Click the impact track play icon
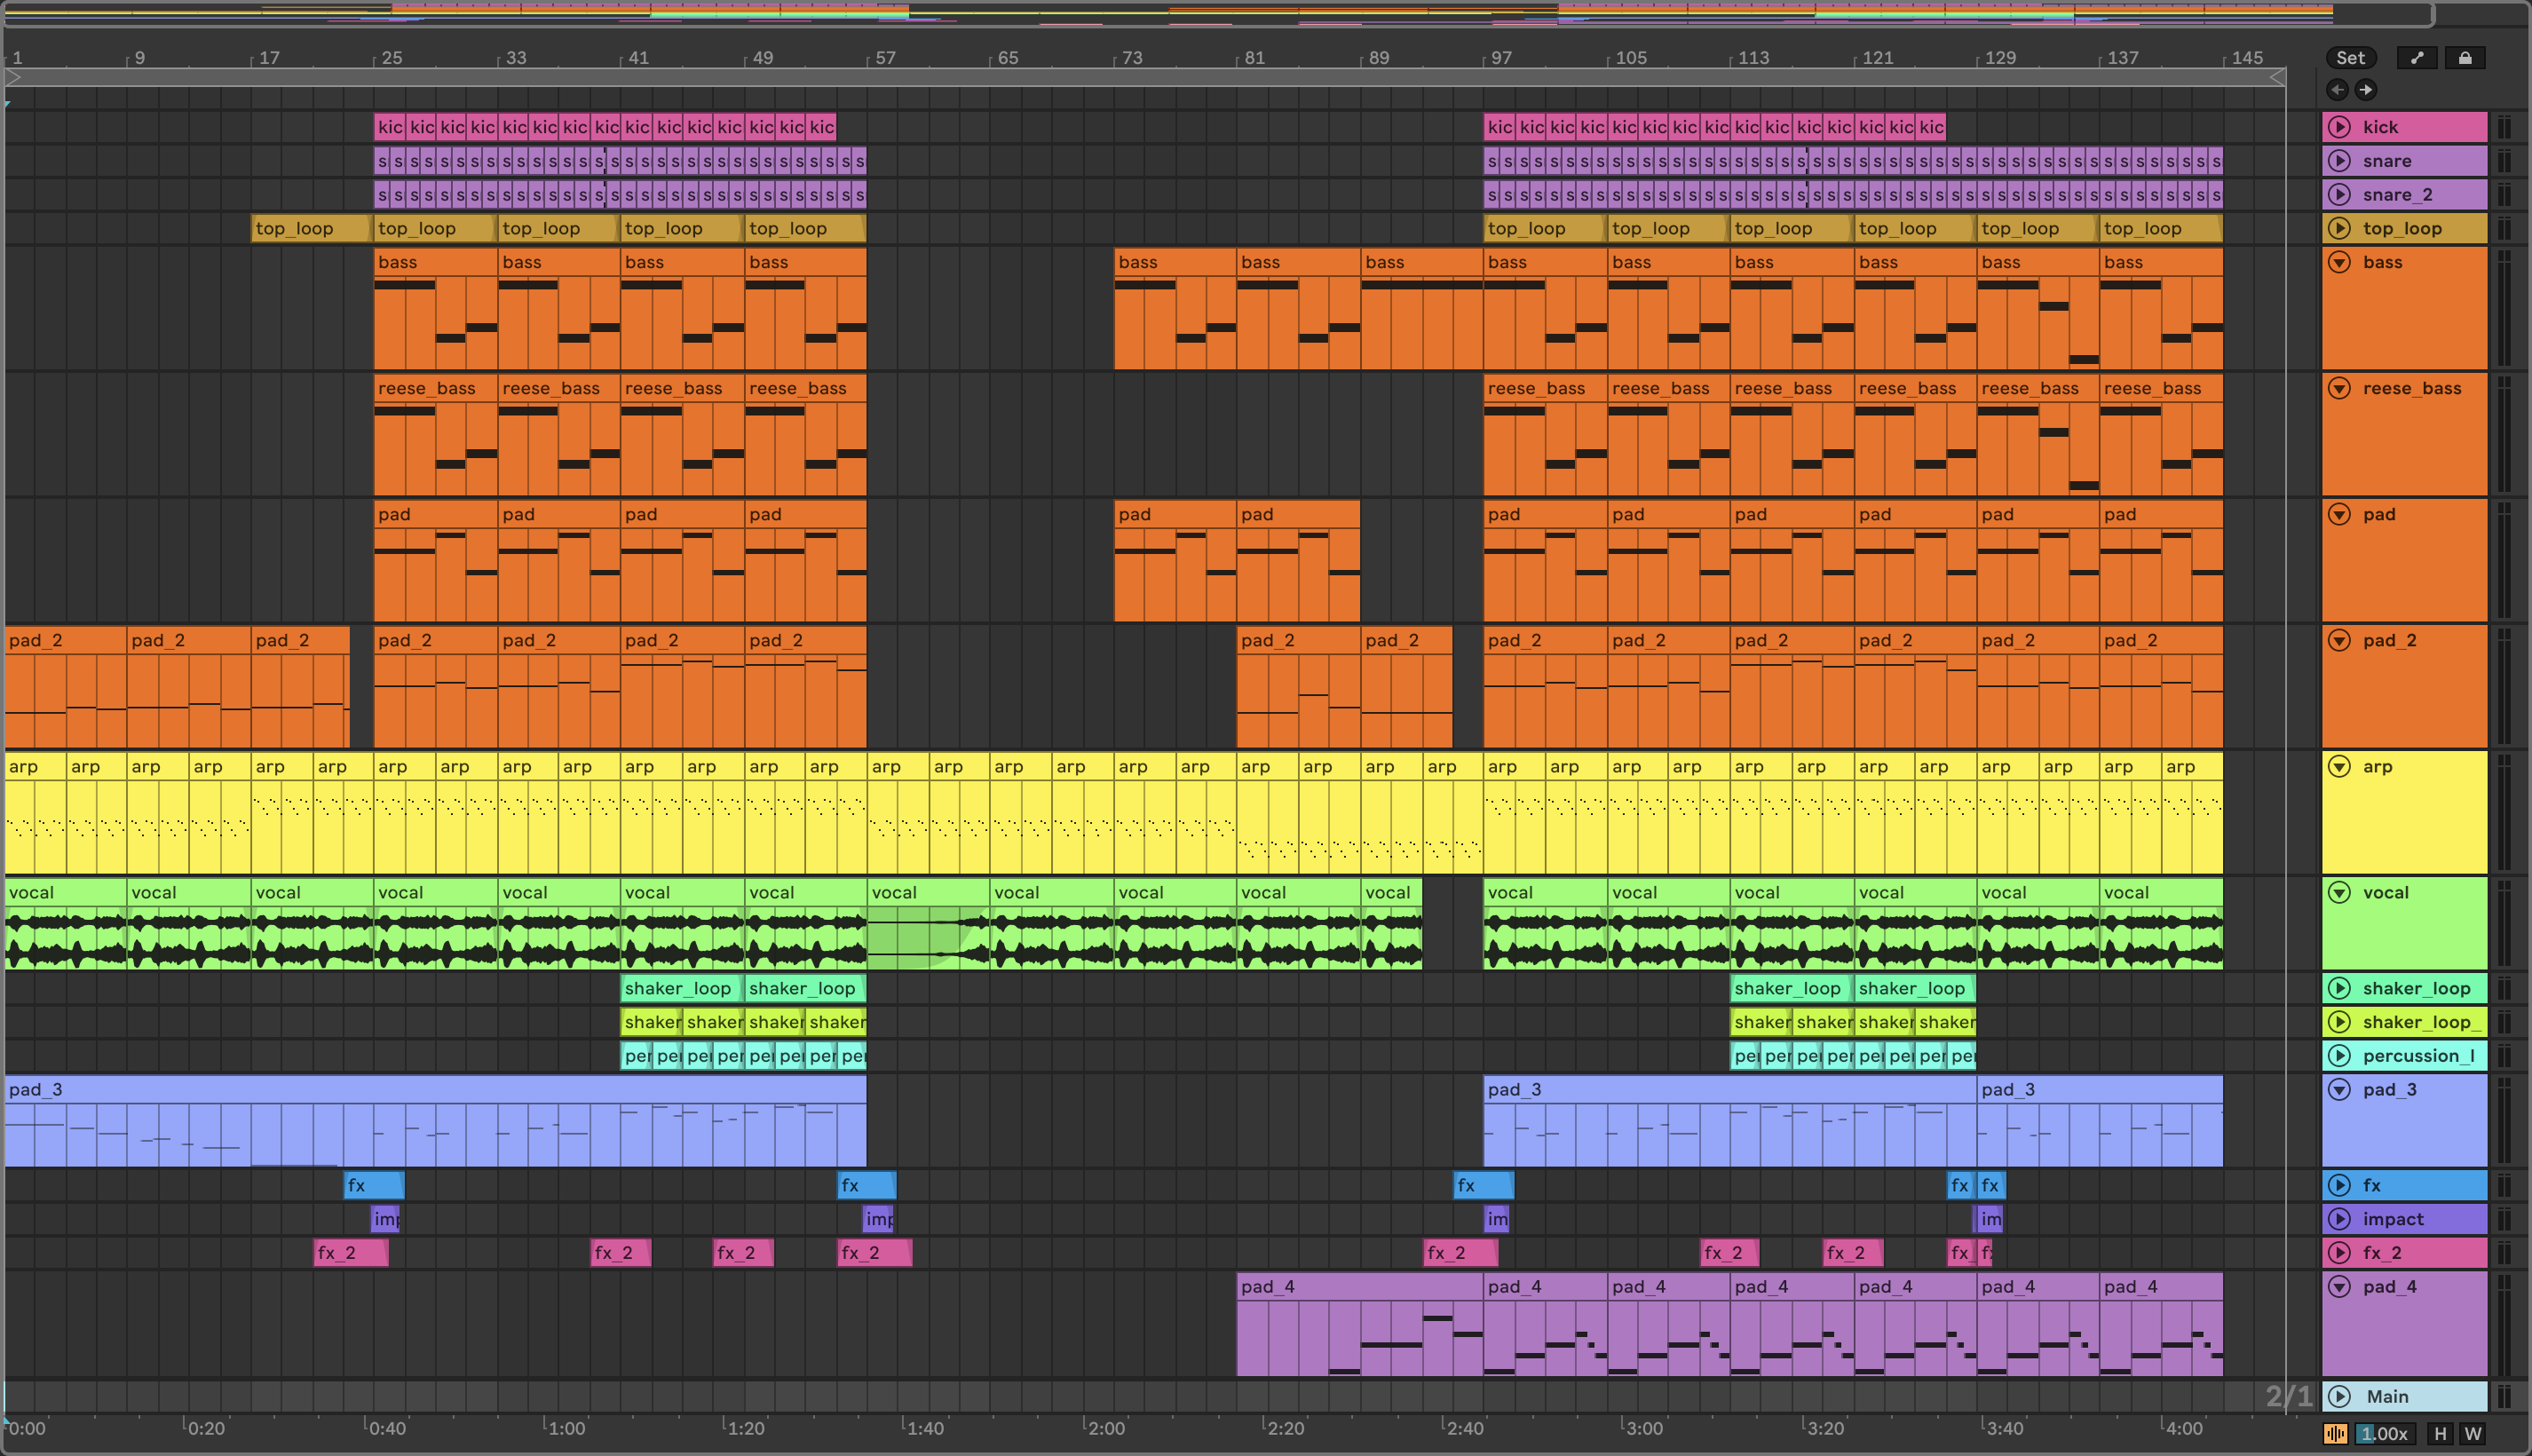The height and width of the screenshot is (1456, 2532). click(2339, 1219)
